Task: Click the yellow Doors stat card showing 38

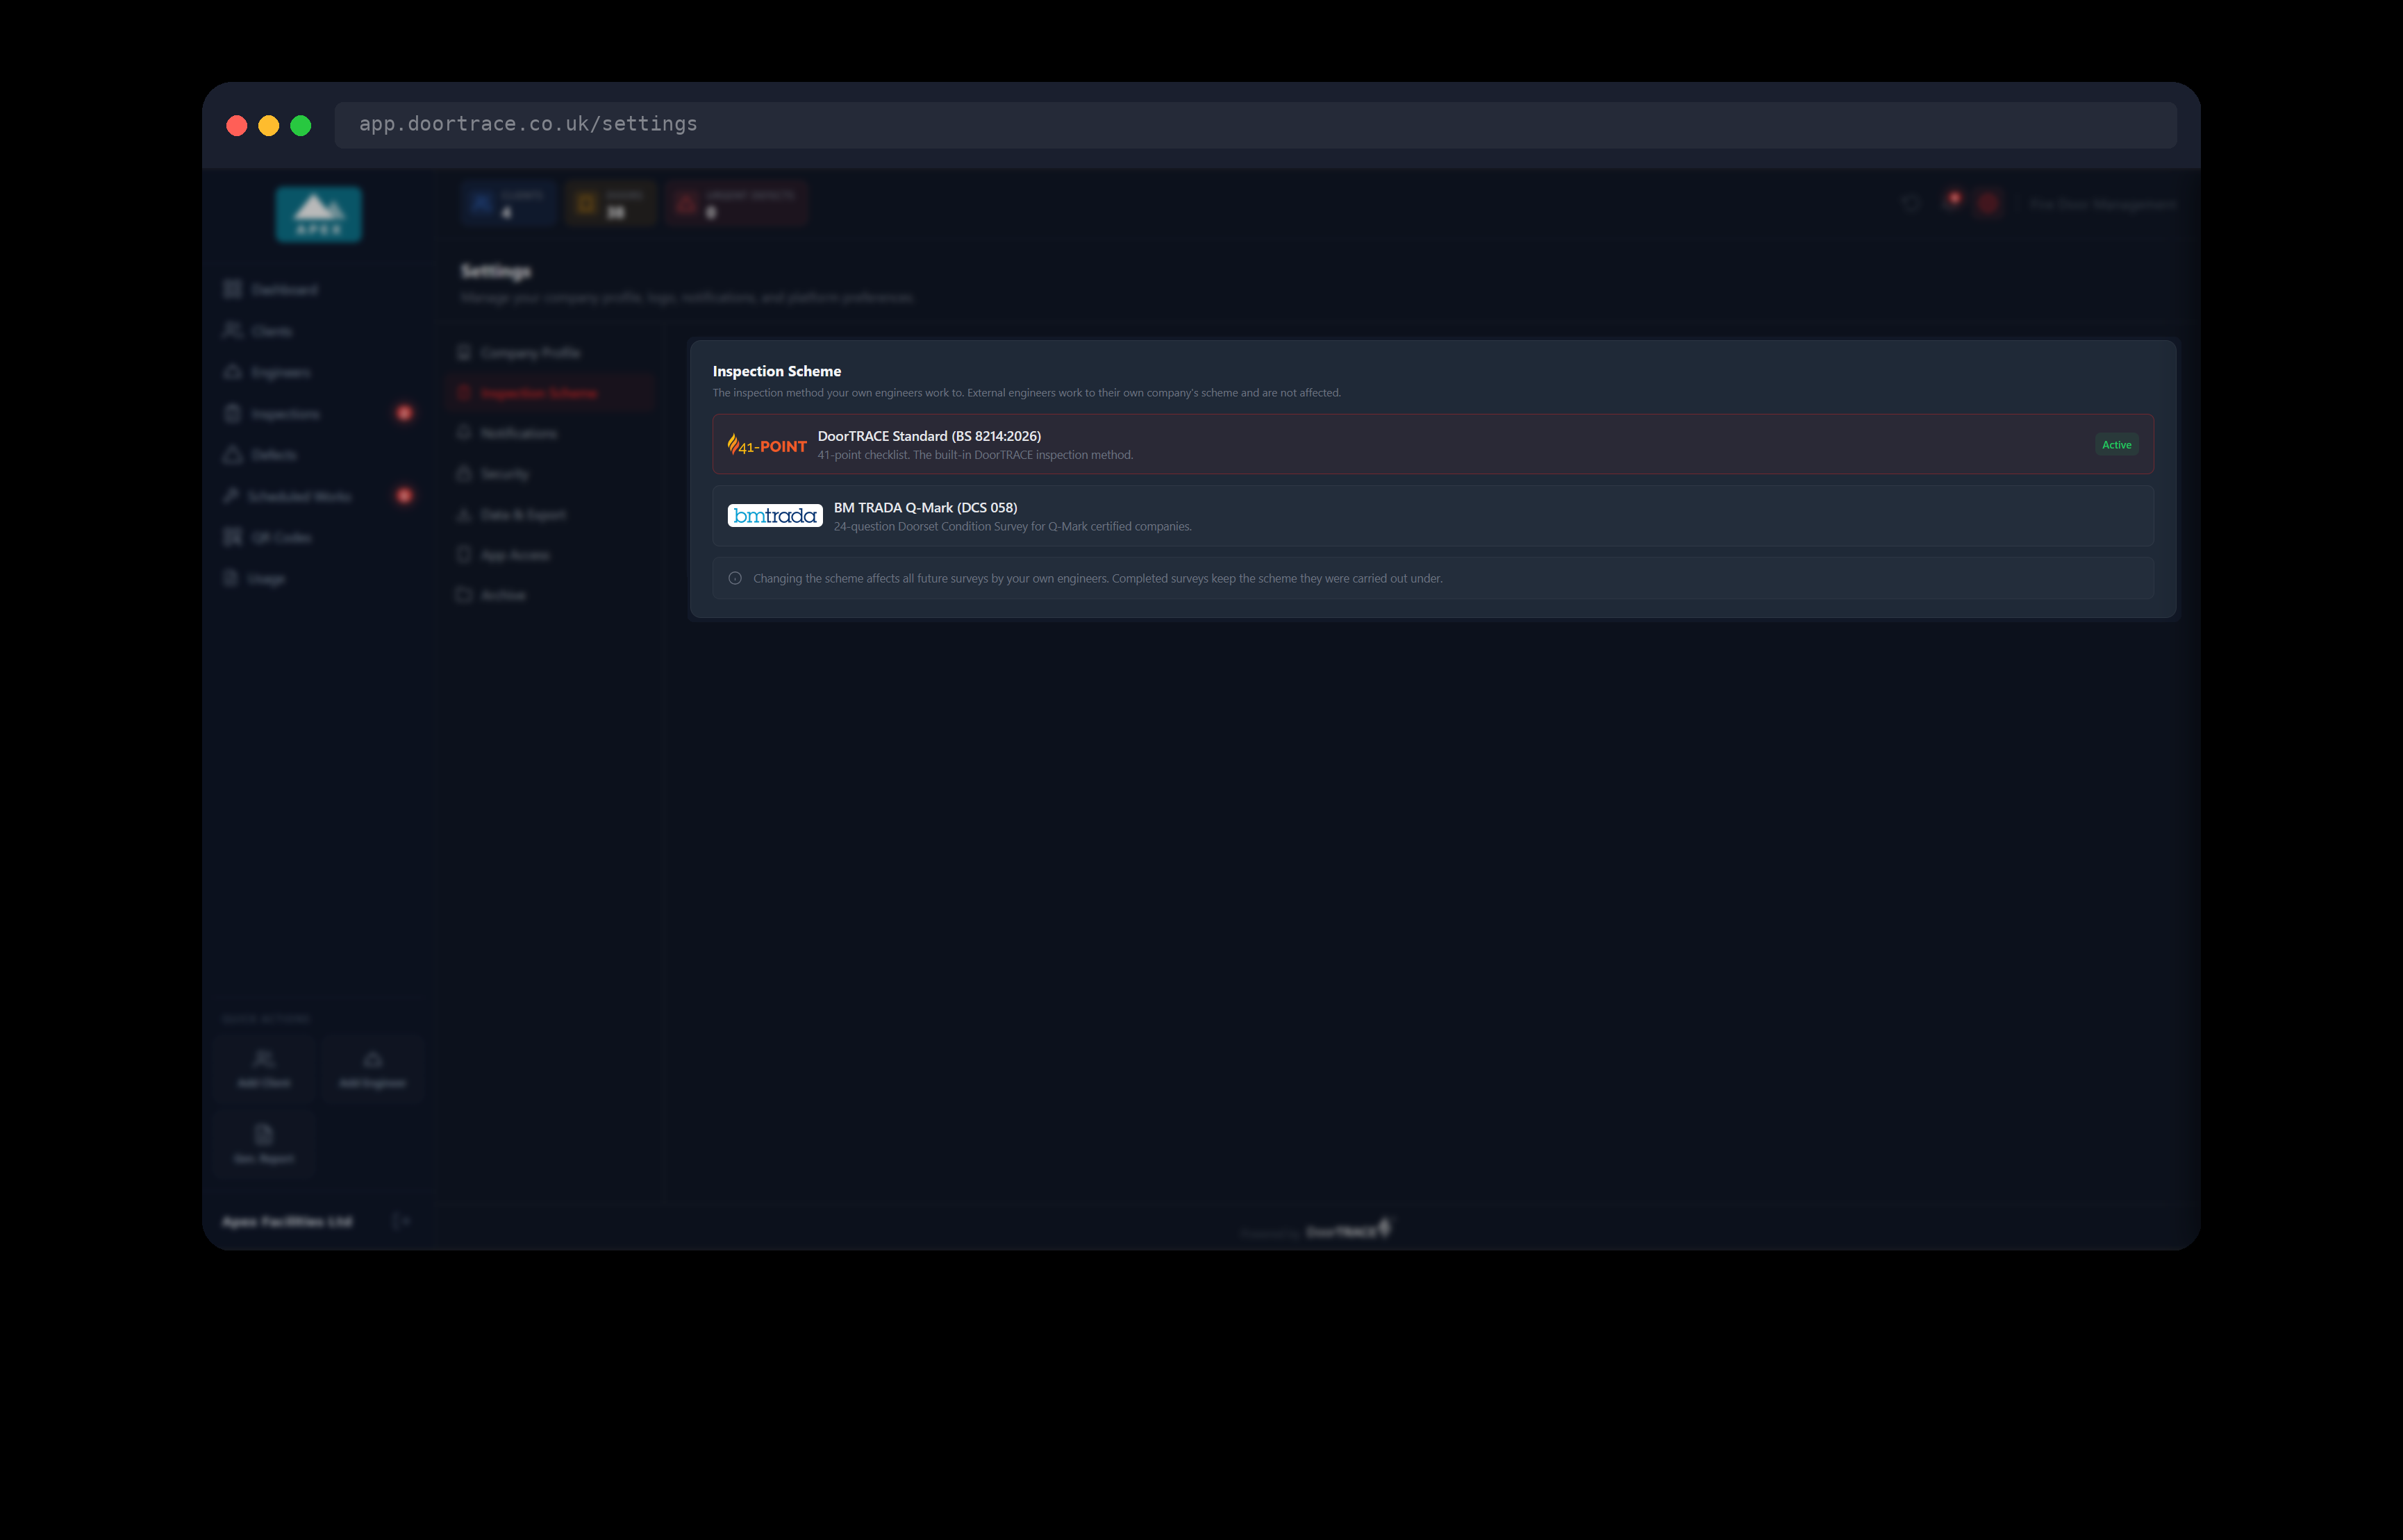Action: (x=611, y=204)
